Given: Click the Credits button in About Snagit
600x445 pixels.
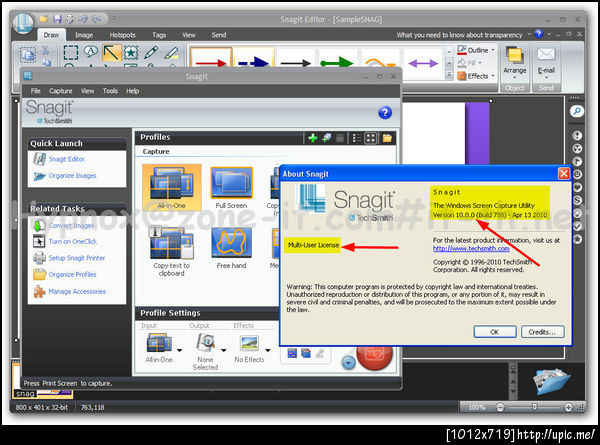Looking at the screenshot, I should [543, 332].
